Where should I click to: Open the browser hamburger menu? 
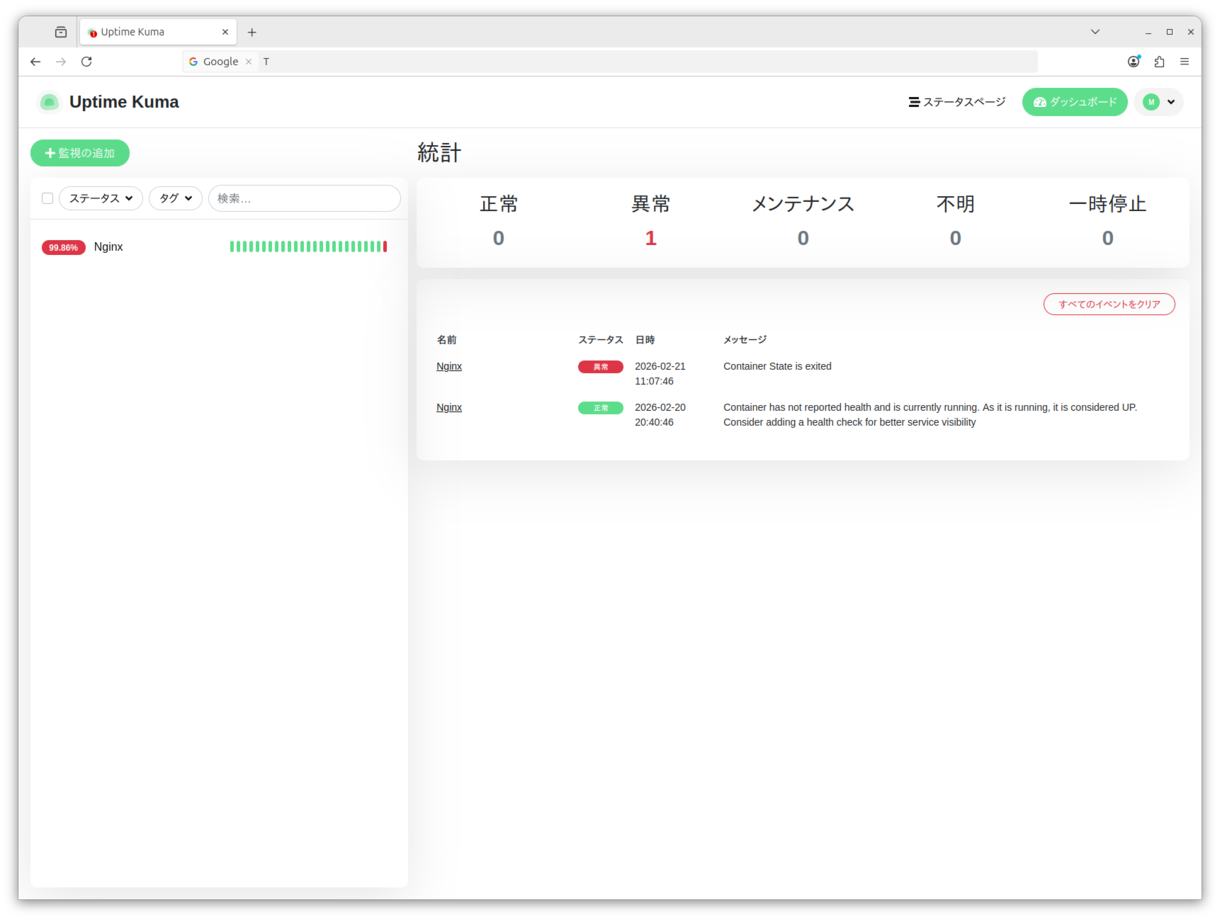pyautogui.click(x=1184, y=62)
